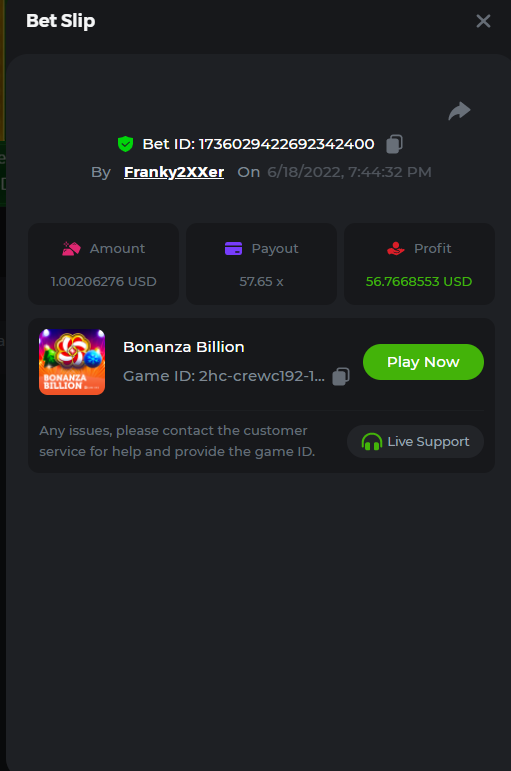This screenshot has height=771, width=511.
Task: Click the Play Now button
Action: click(x=423, y=362)
